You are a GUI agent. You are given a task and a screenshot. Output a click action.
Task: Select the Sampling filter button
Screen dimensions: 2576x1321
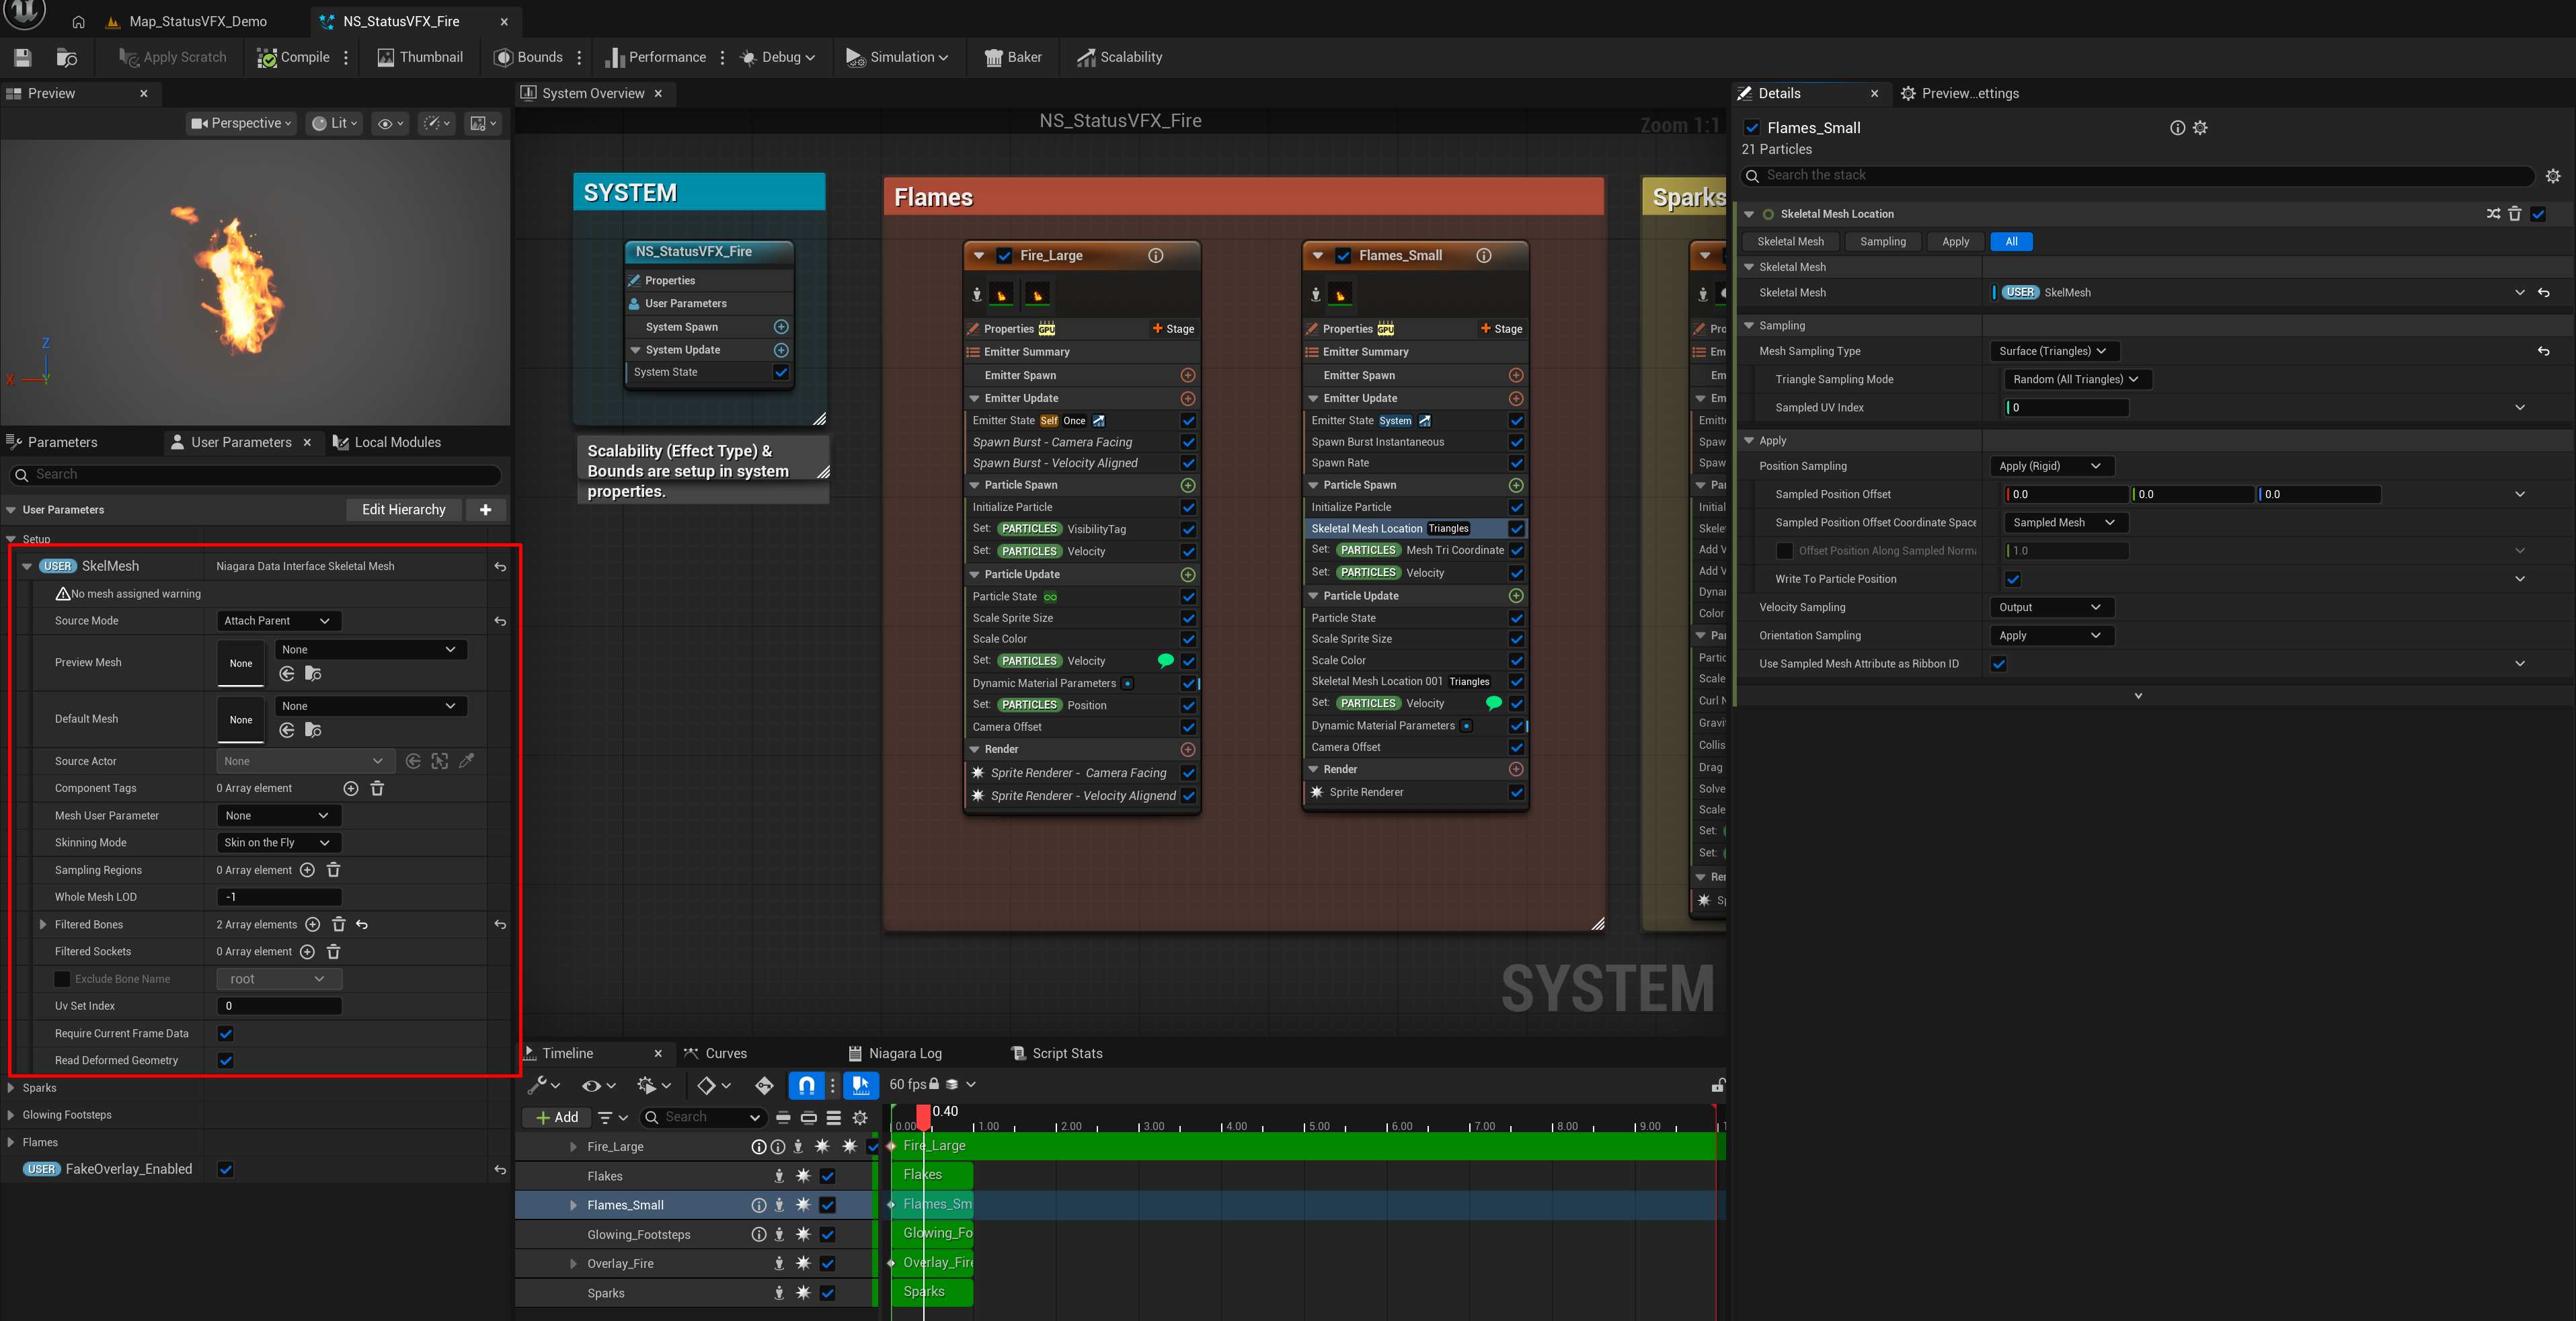click(1882, 242)
